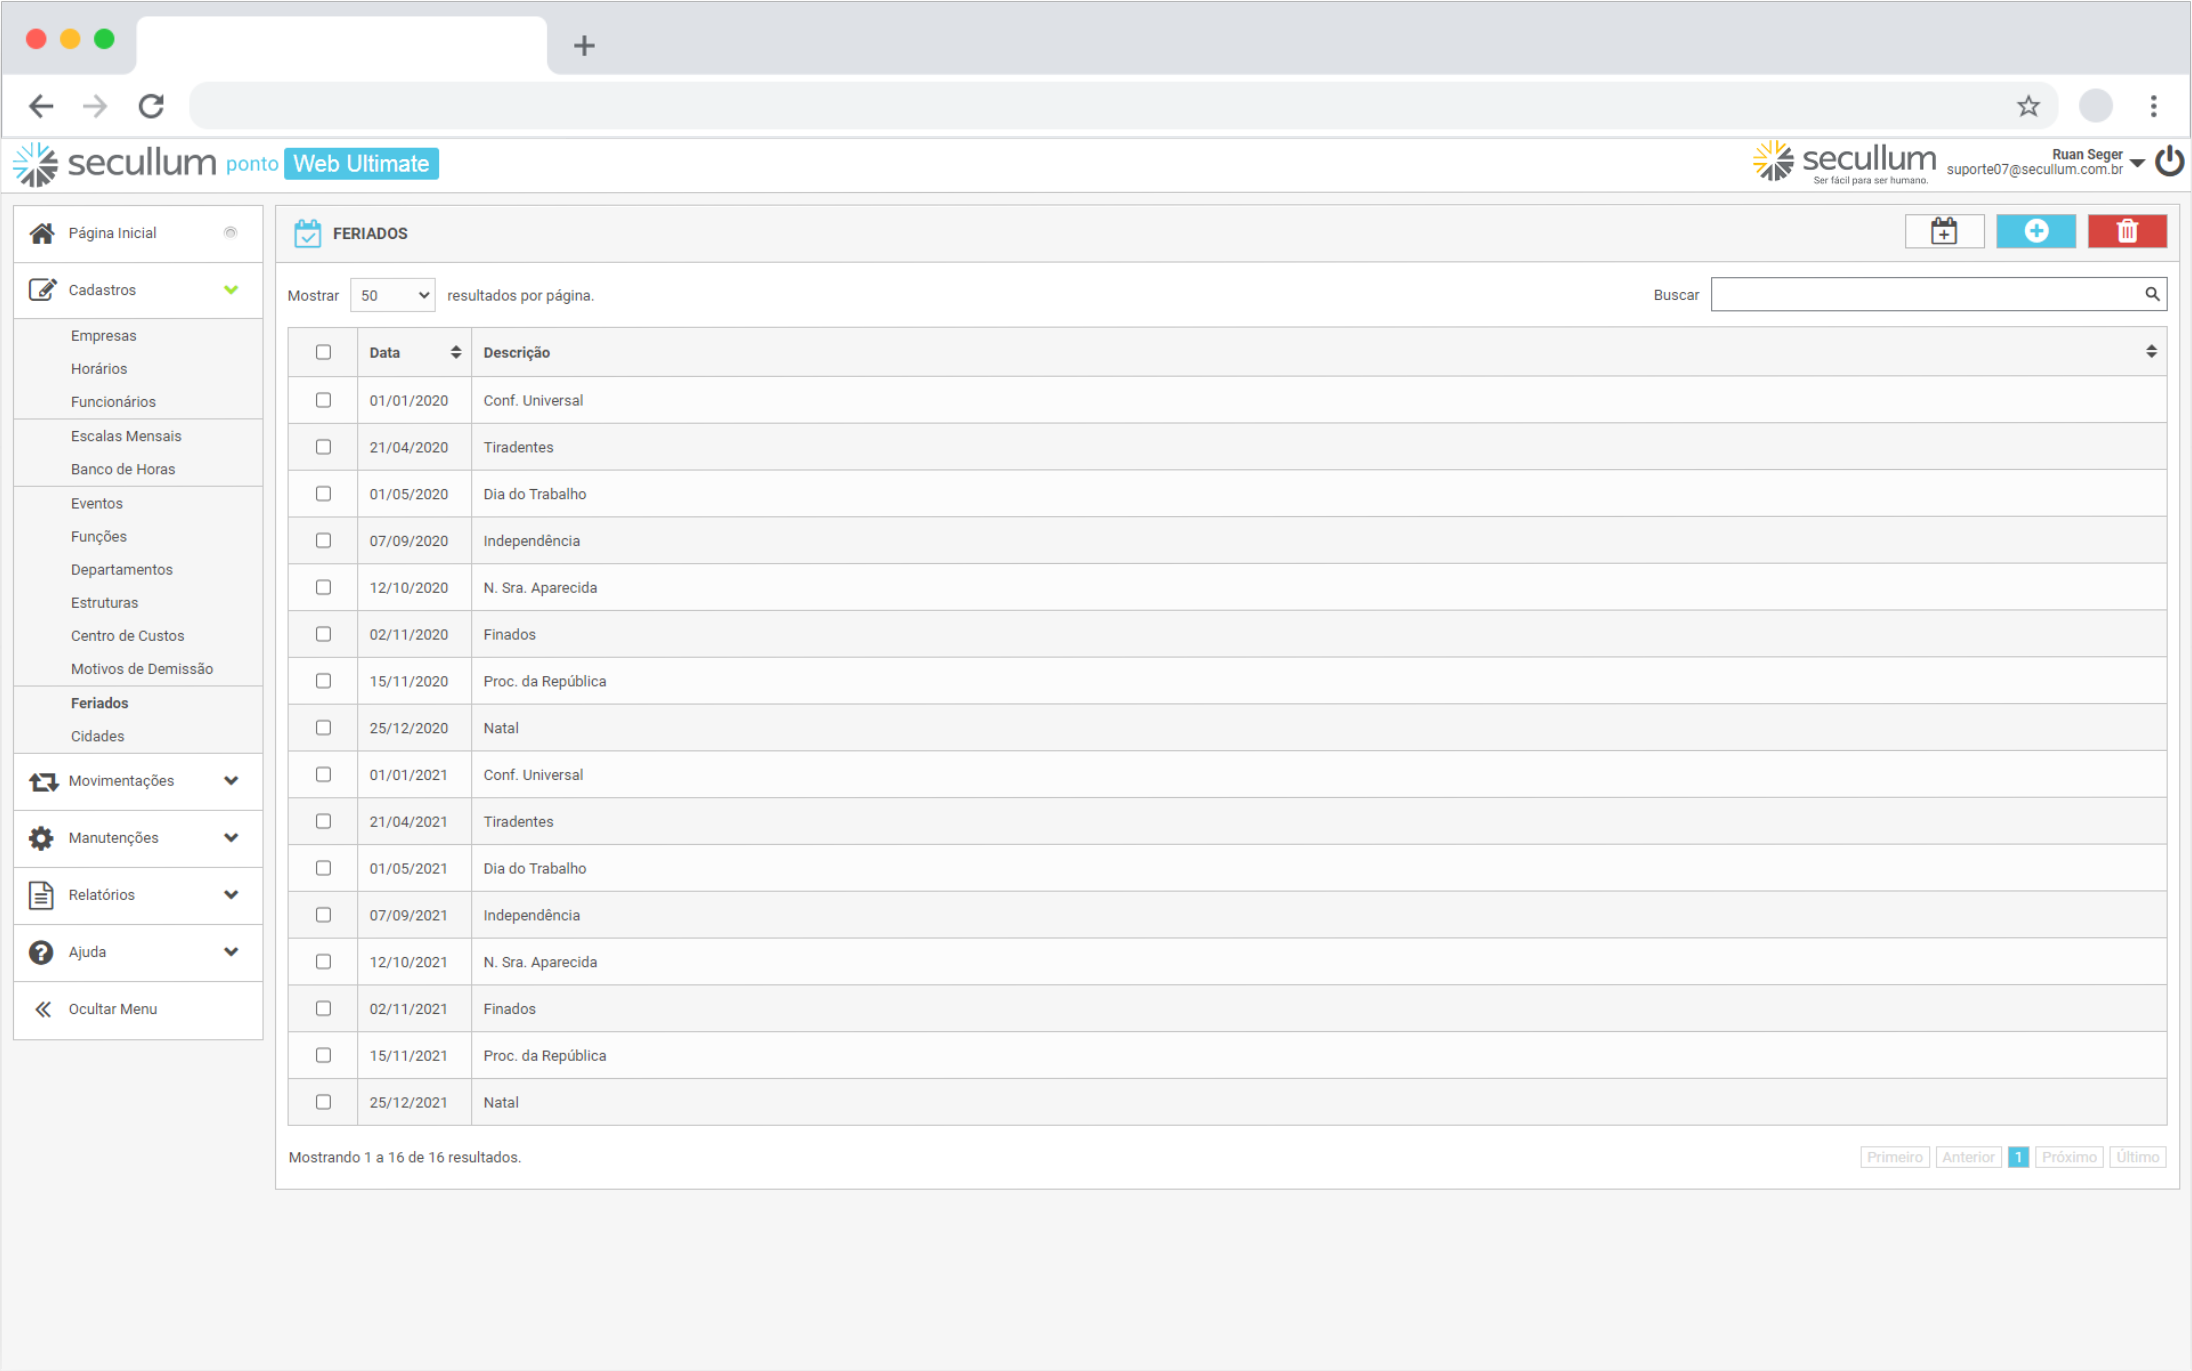The width and height of the screenshot is (2192, 1371).
Task: Open Funcionários in the sidebar
Action: [113, 402]
